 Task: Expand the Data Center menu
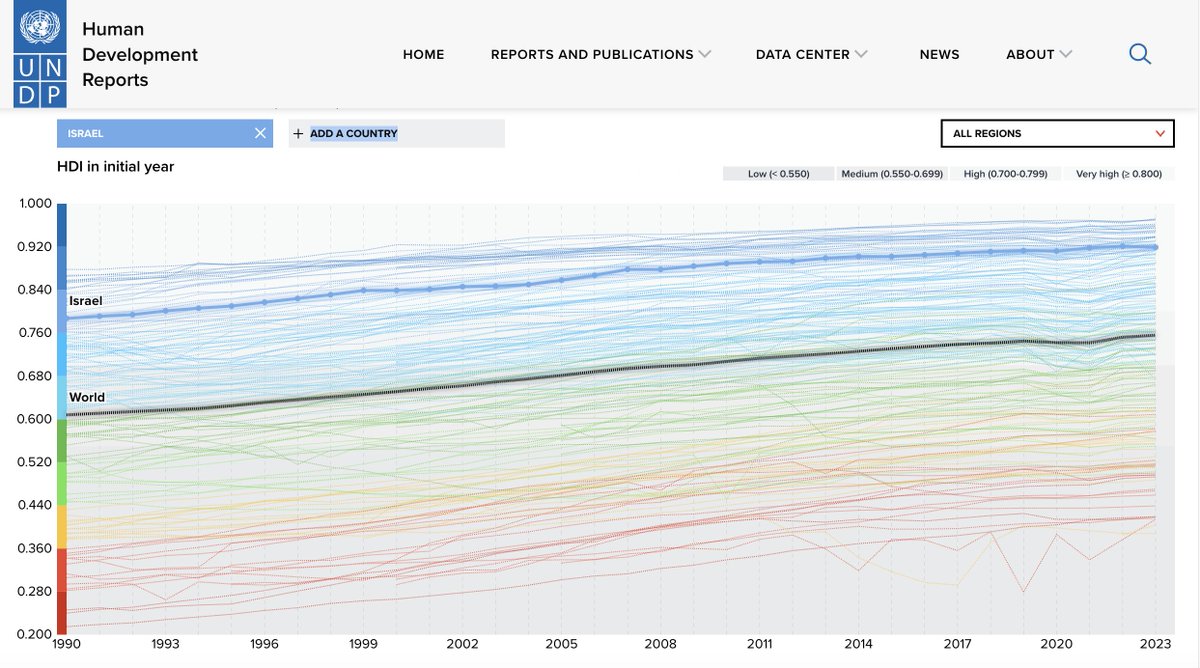tap(812, 54)
